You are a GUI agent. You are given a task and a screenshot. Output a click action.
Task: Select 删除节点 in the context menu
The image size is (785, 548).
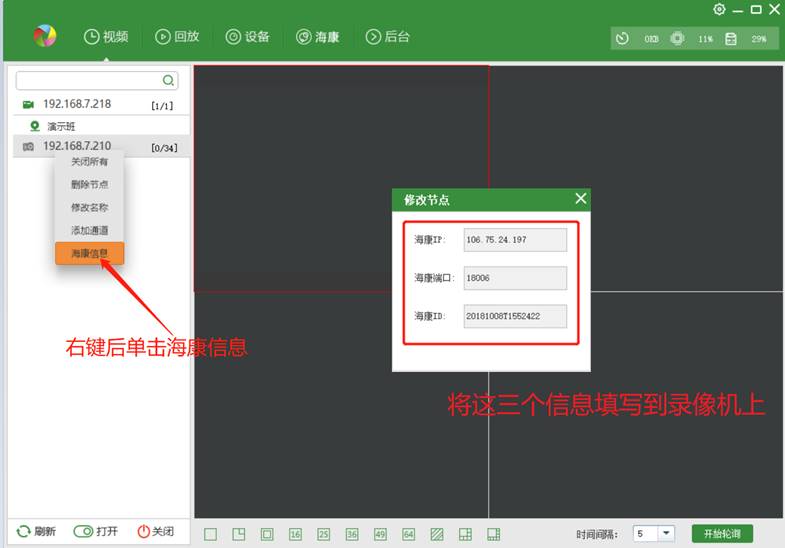tap(89, 184)
